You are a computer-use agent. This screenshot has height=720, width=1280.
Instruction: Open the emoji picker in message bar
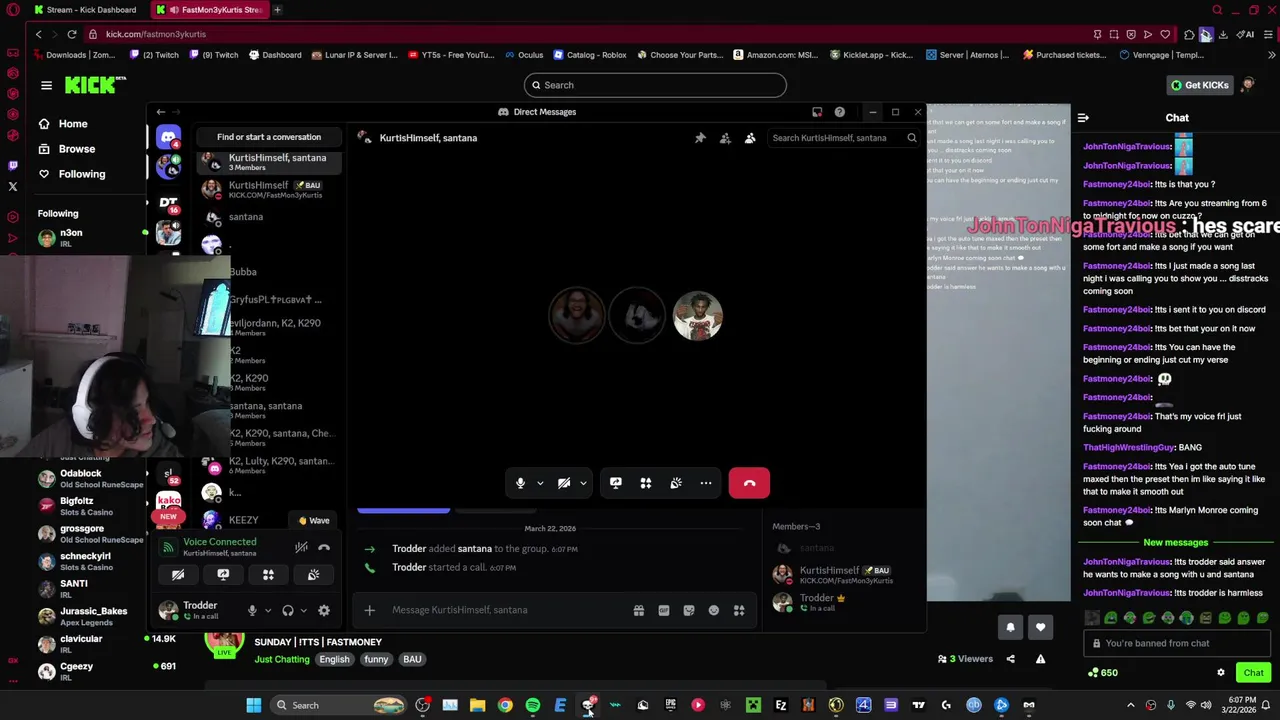pos(714,610)
